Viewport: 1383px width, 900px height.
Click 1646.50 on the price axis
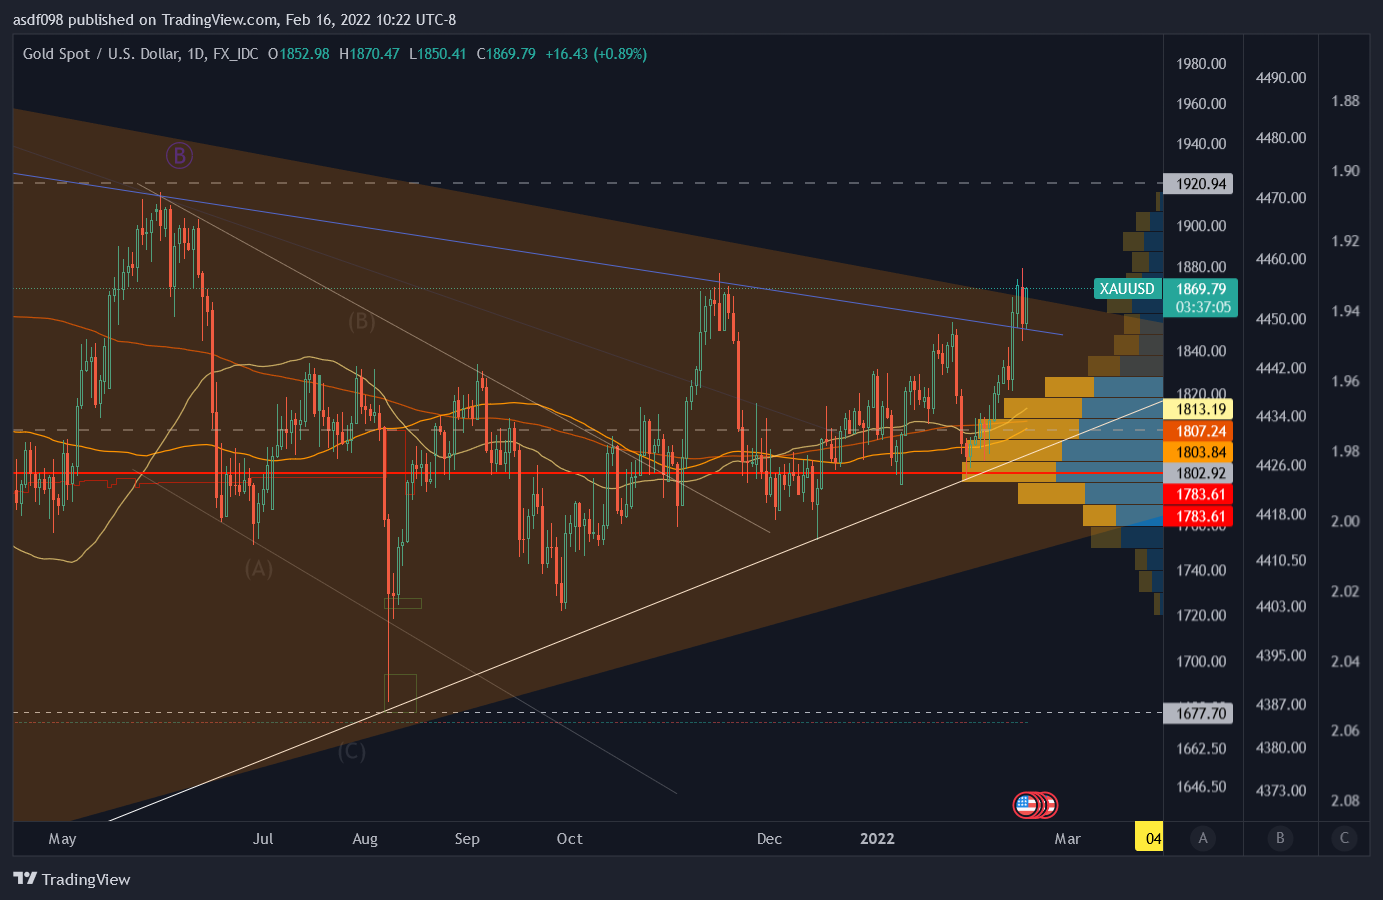(x=1201, y=787)
